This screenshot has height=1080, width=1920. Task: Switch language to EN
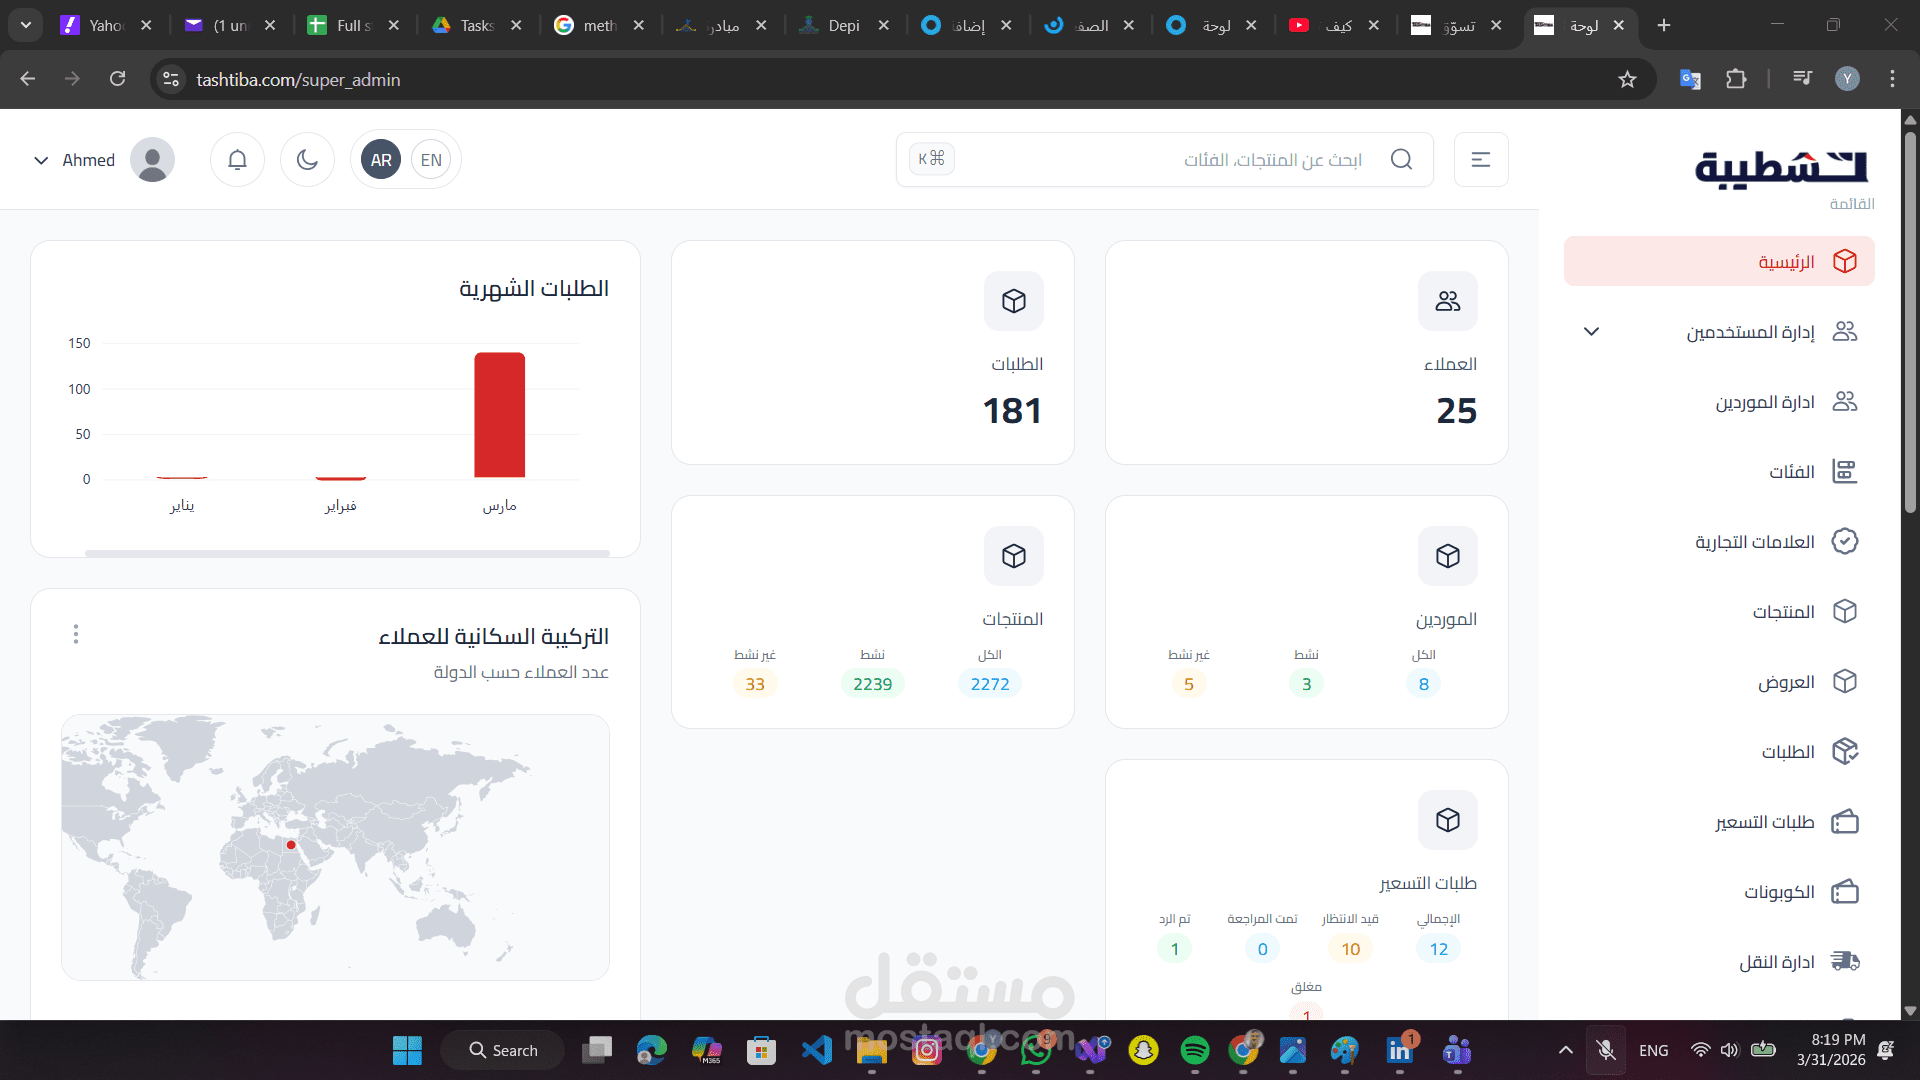click(431, 160)
